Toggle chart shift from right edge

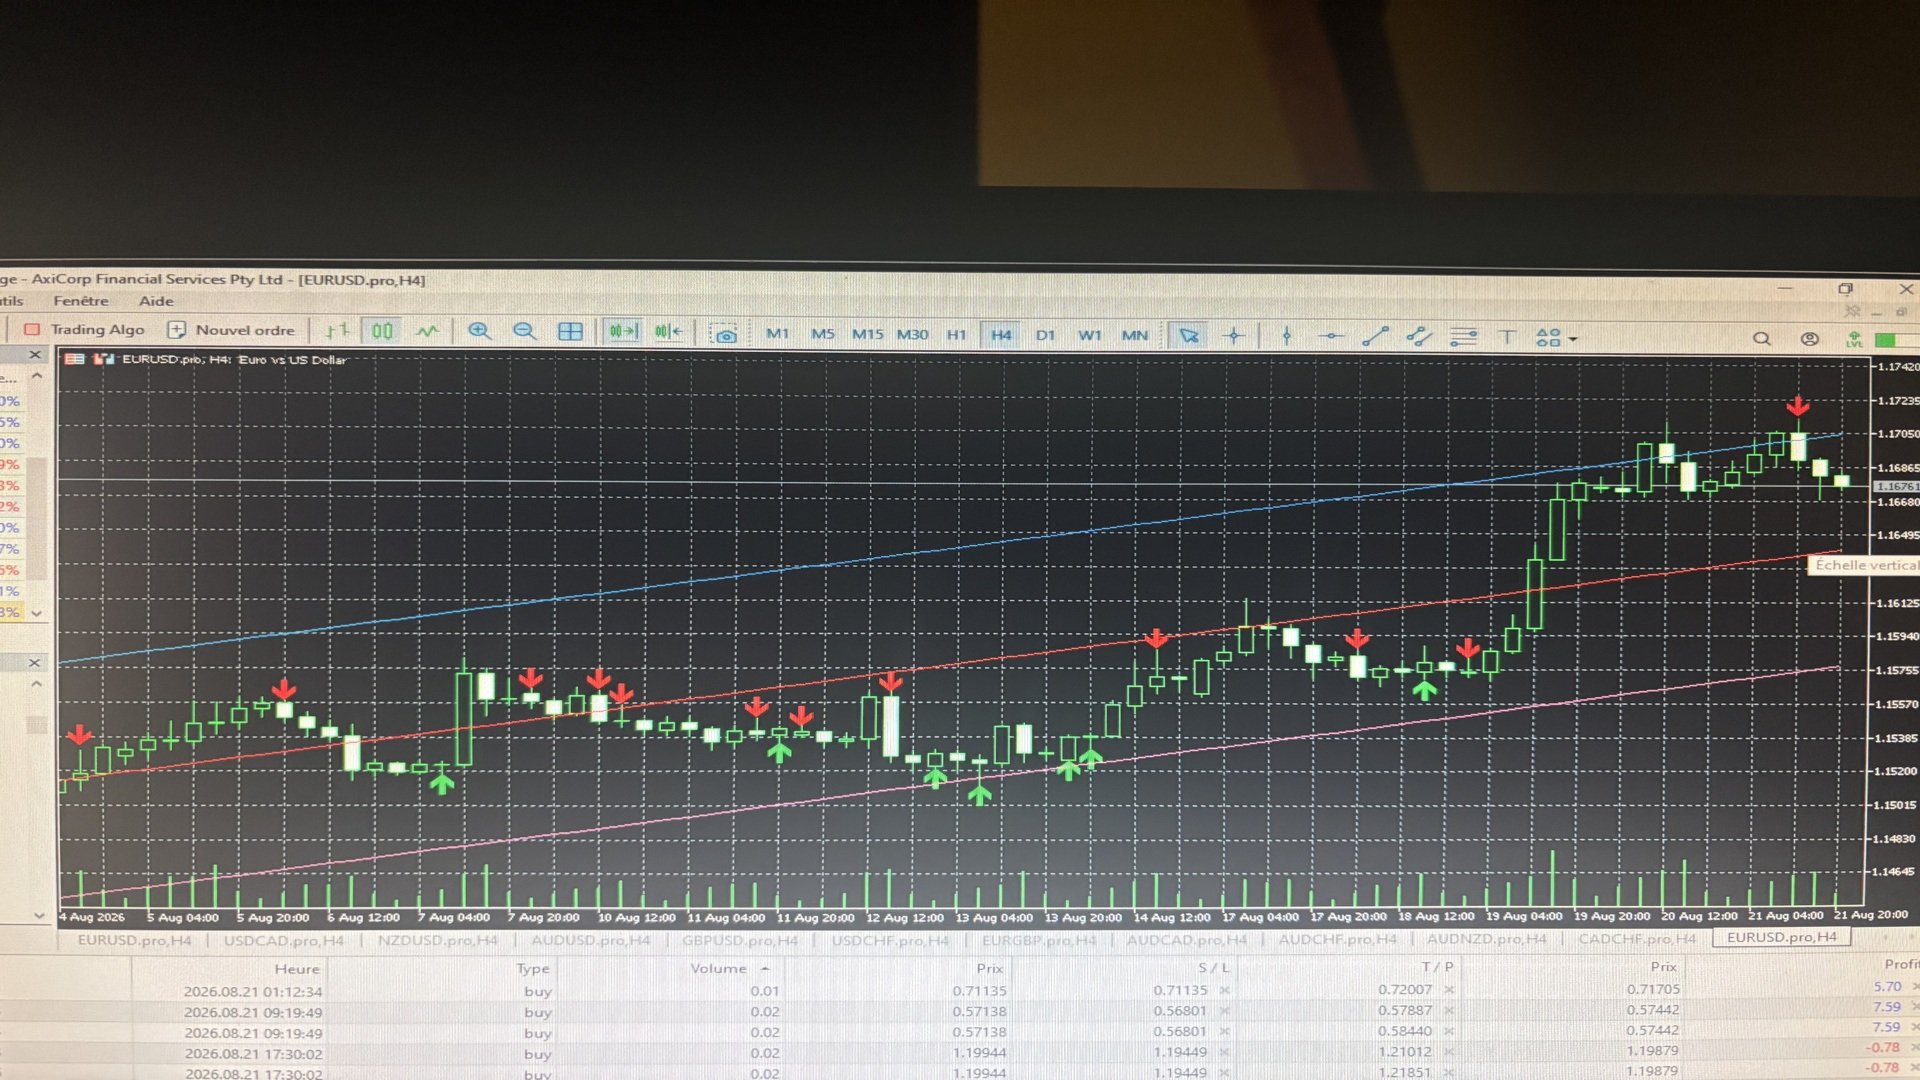coord(668,332)
